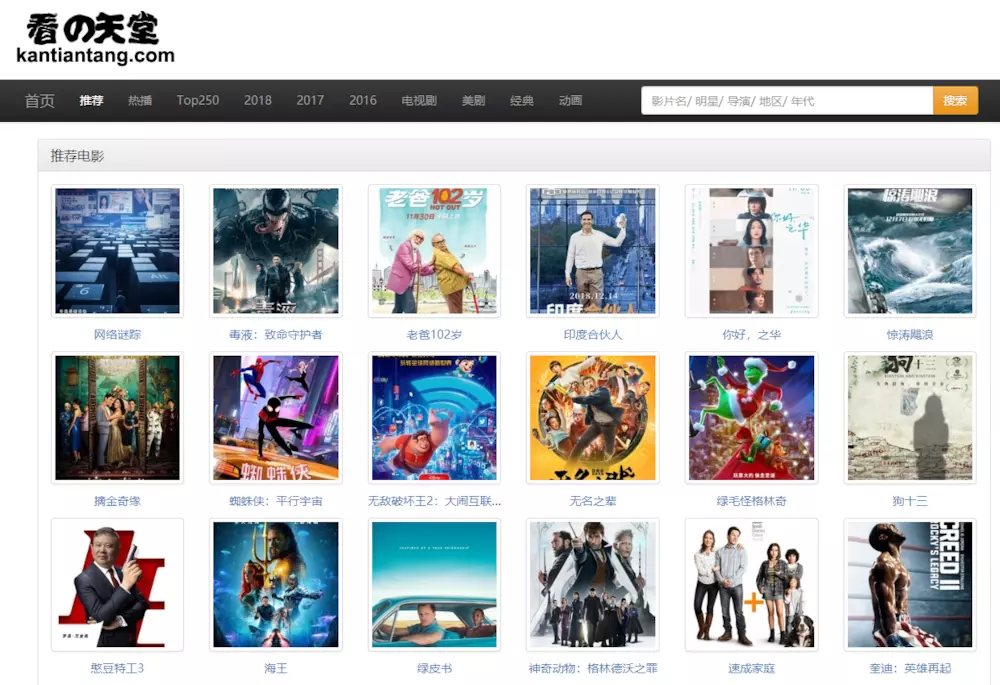Click the 速成家庭 title link

pos(751,668)
